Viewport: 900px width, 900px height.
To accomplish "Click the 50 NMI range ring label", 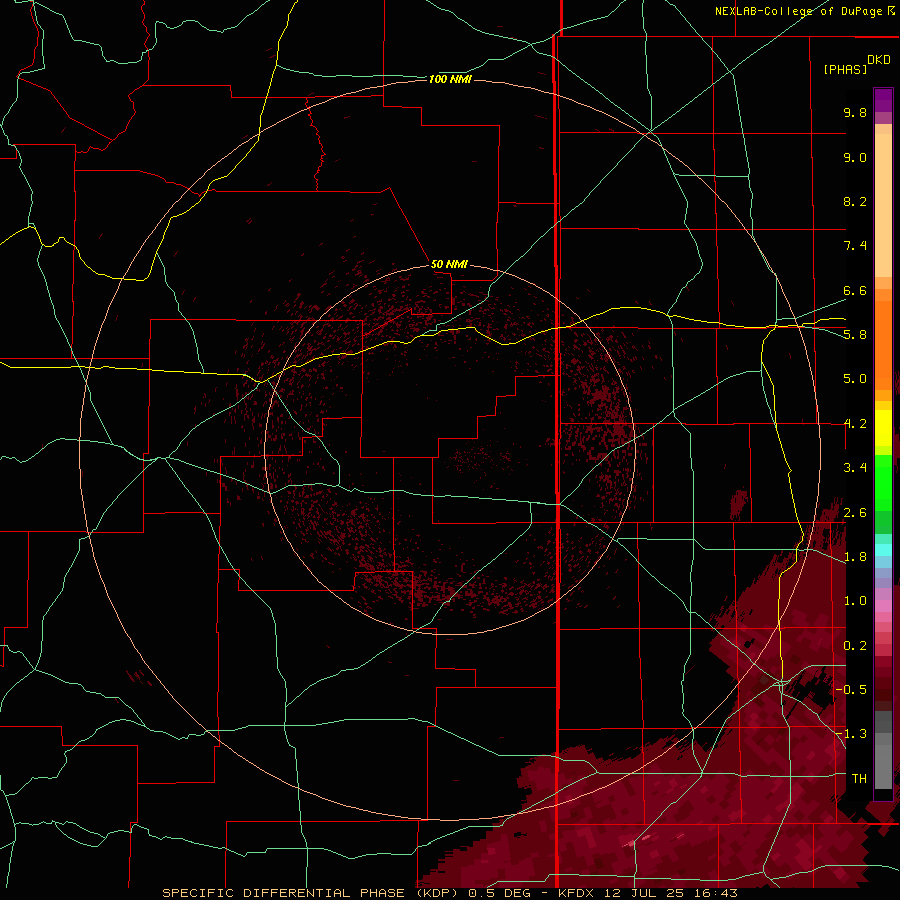I will pos(449,264).
